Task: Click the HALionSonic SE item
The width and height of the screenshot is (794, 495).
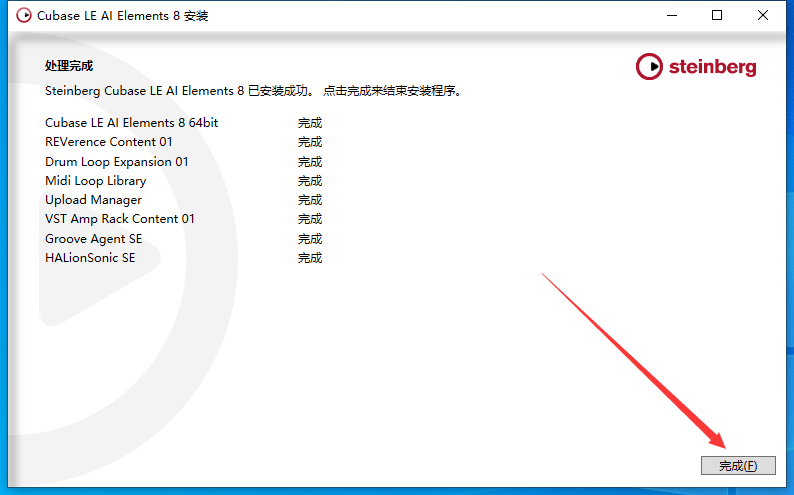Action: (90, 258)
